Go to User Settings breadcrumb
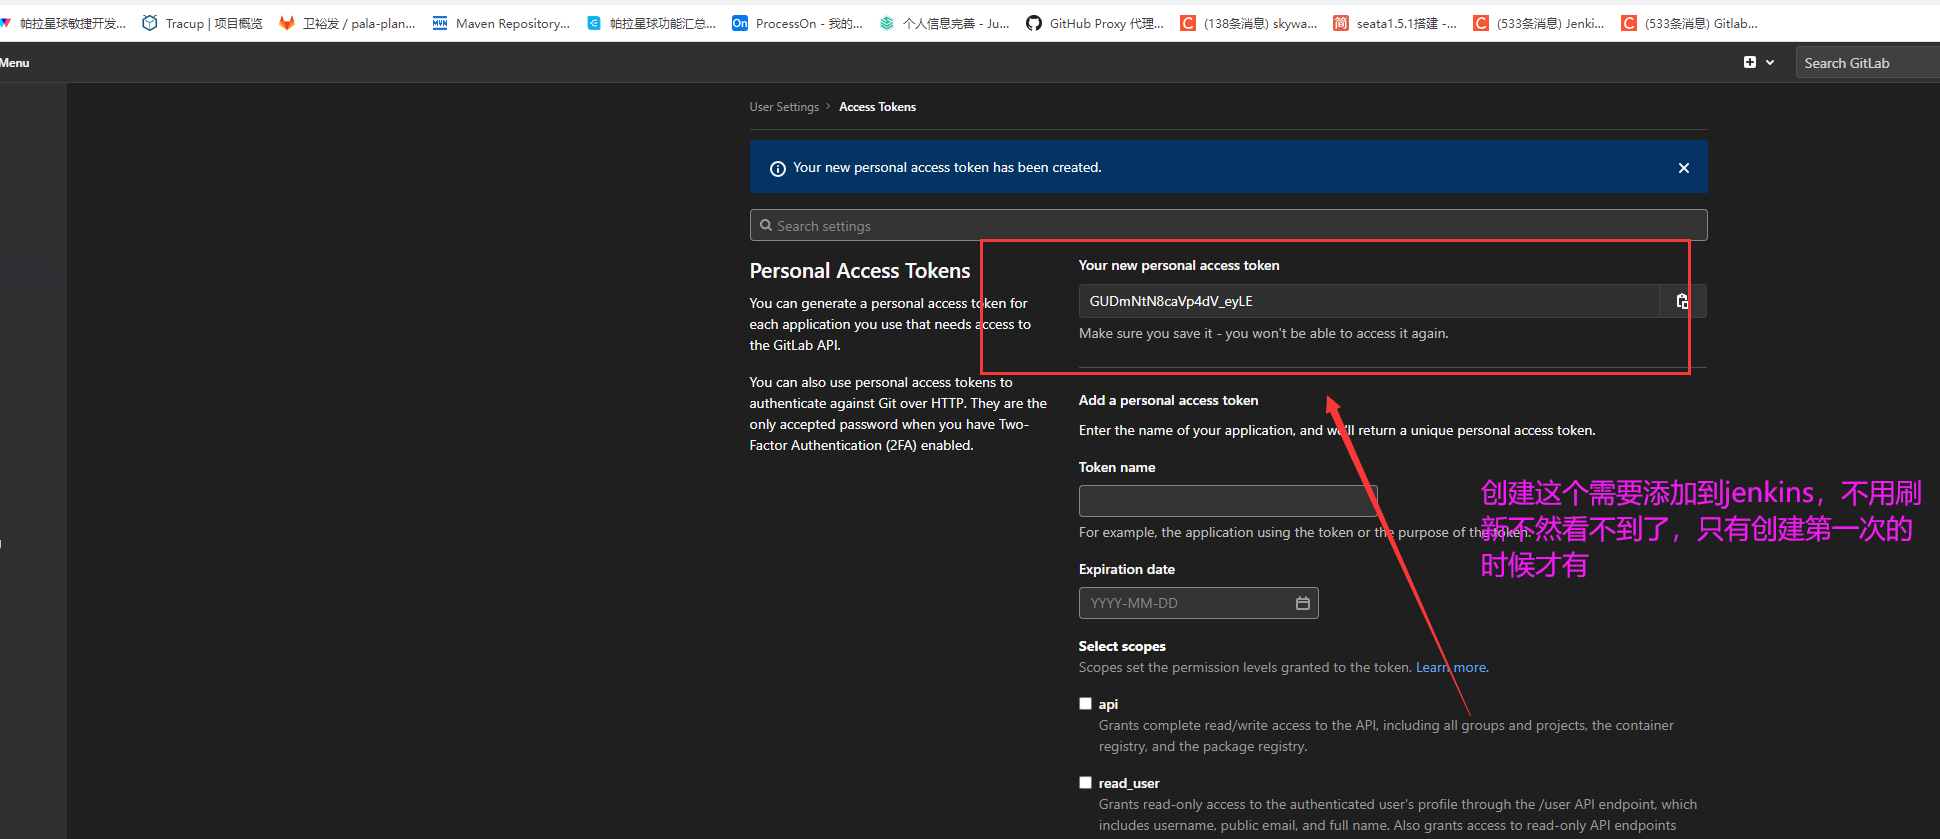1940x839 pixels. tap(784, 107)
